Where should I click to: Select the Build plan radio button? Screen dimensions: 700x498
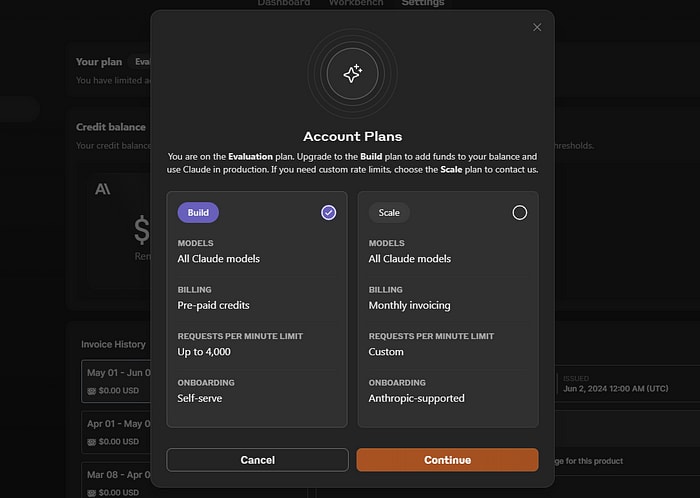[x=329, y=213]
